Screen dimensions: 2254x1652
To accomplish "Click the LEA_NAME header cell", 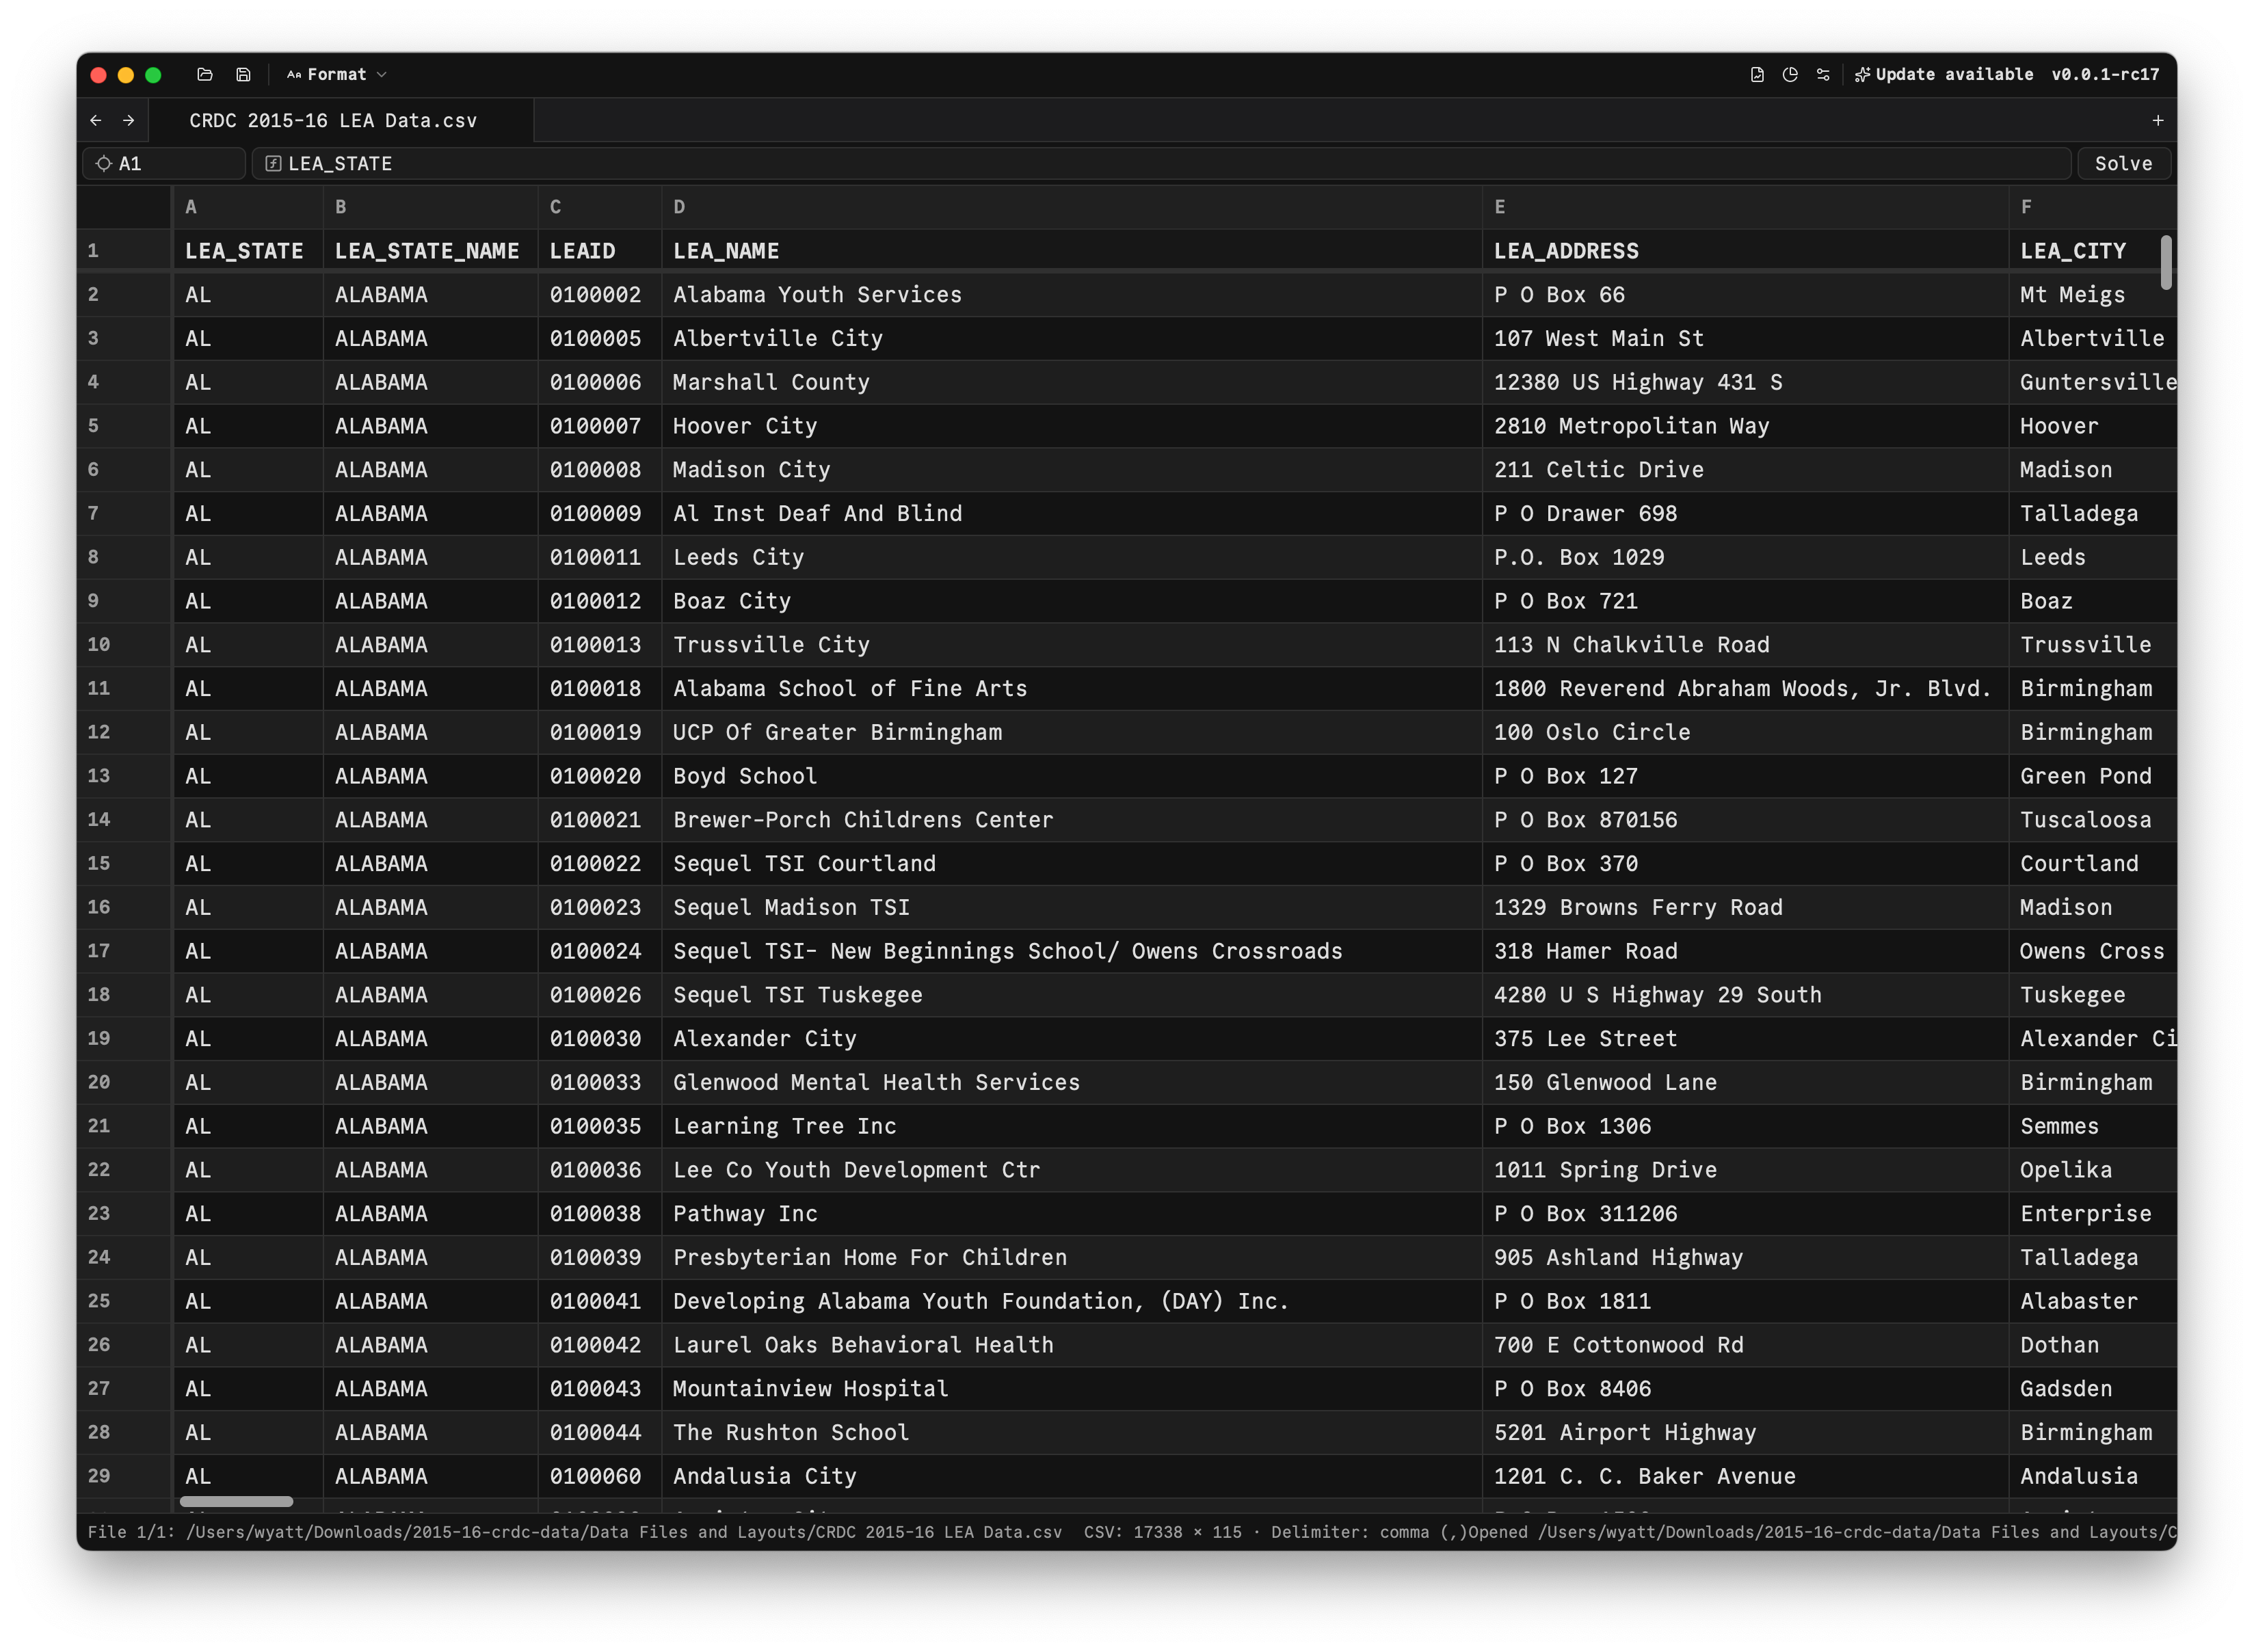I will coord(1071,251).
